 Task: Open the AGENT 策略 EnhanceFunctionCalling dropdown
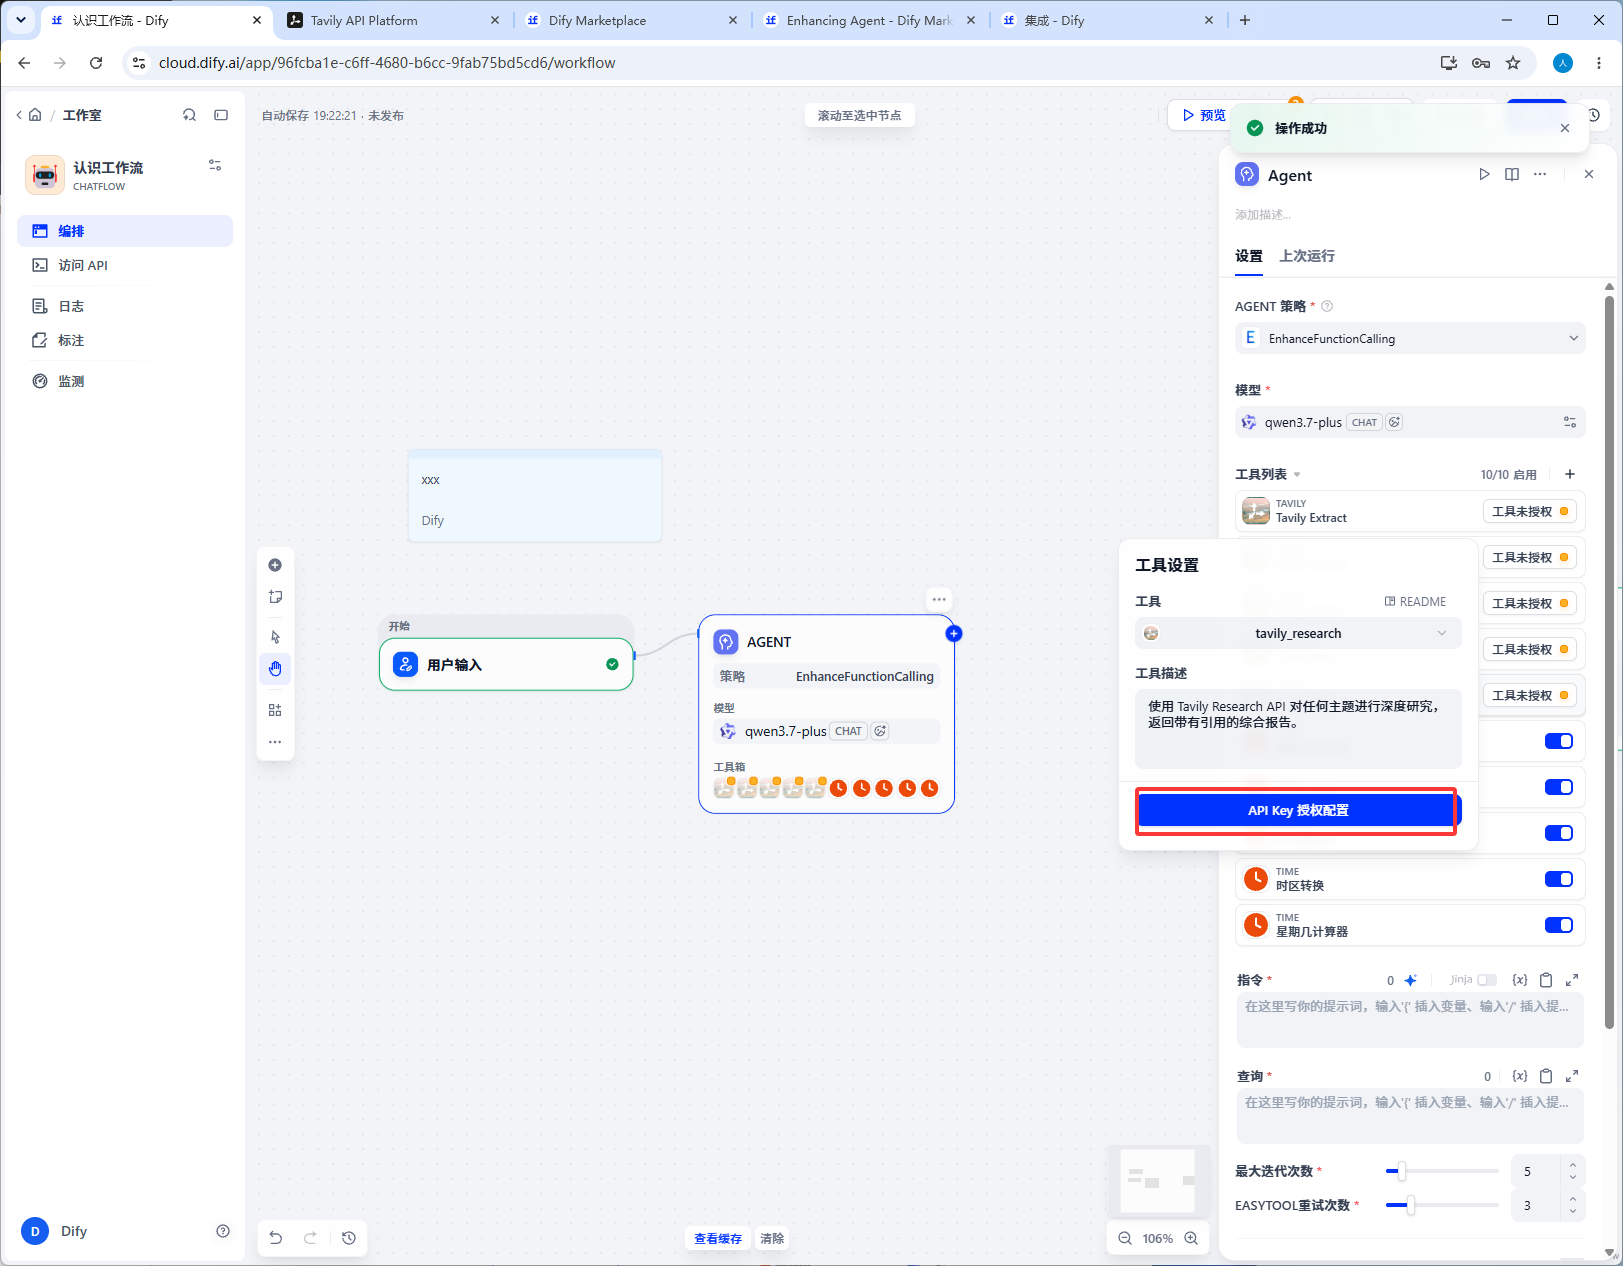tap(1410, 338)
